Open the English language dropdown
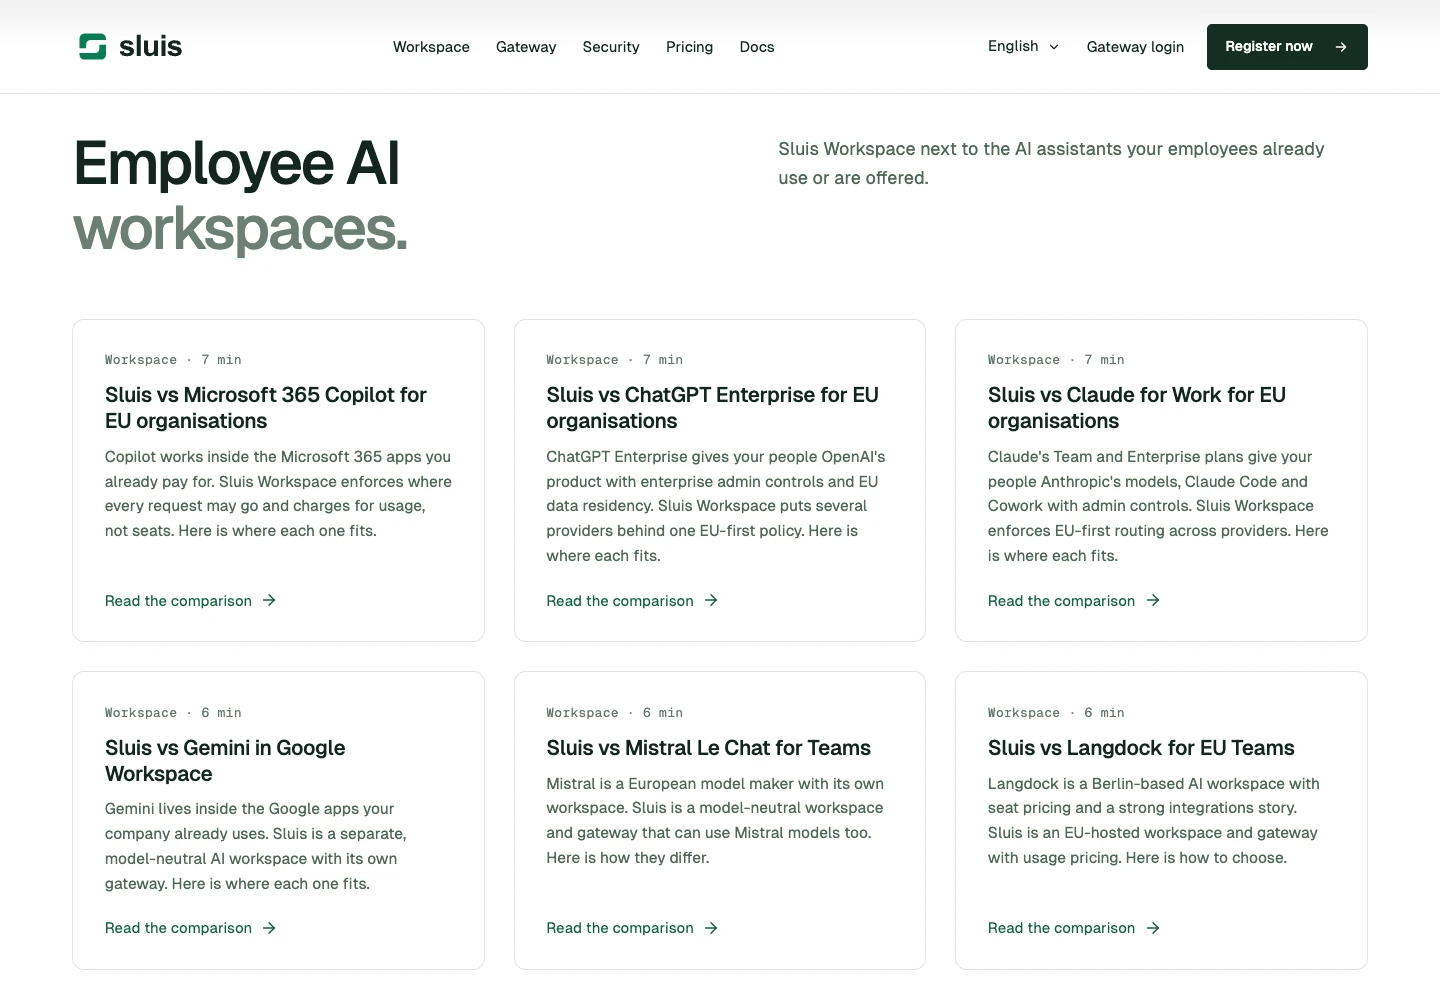The width and height of the screenshot is (1440, 1000). [1023, 46]
